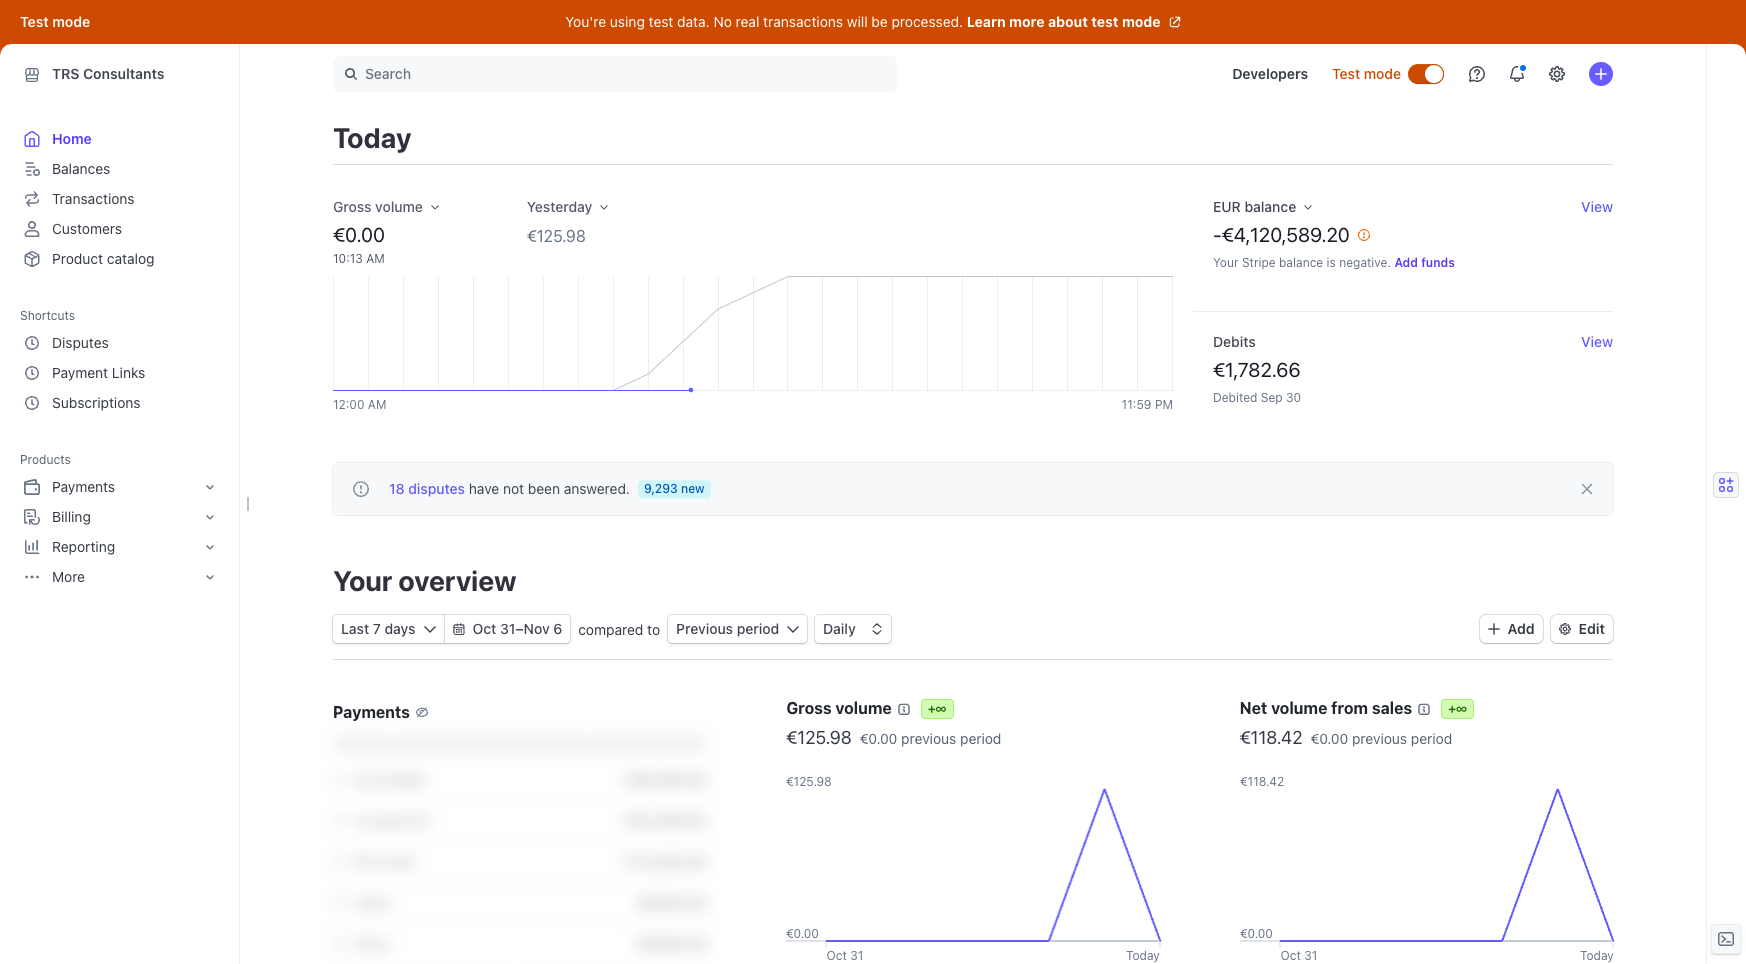Open the settings gear icon

click(1557, 74)
